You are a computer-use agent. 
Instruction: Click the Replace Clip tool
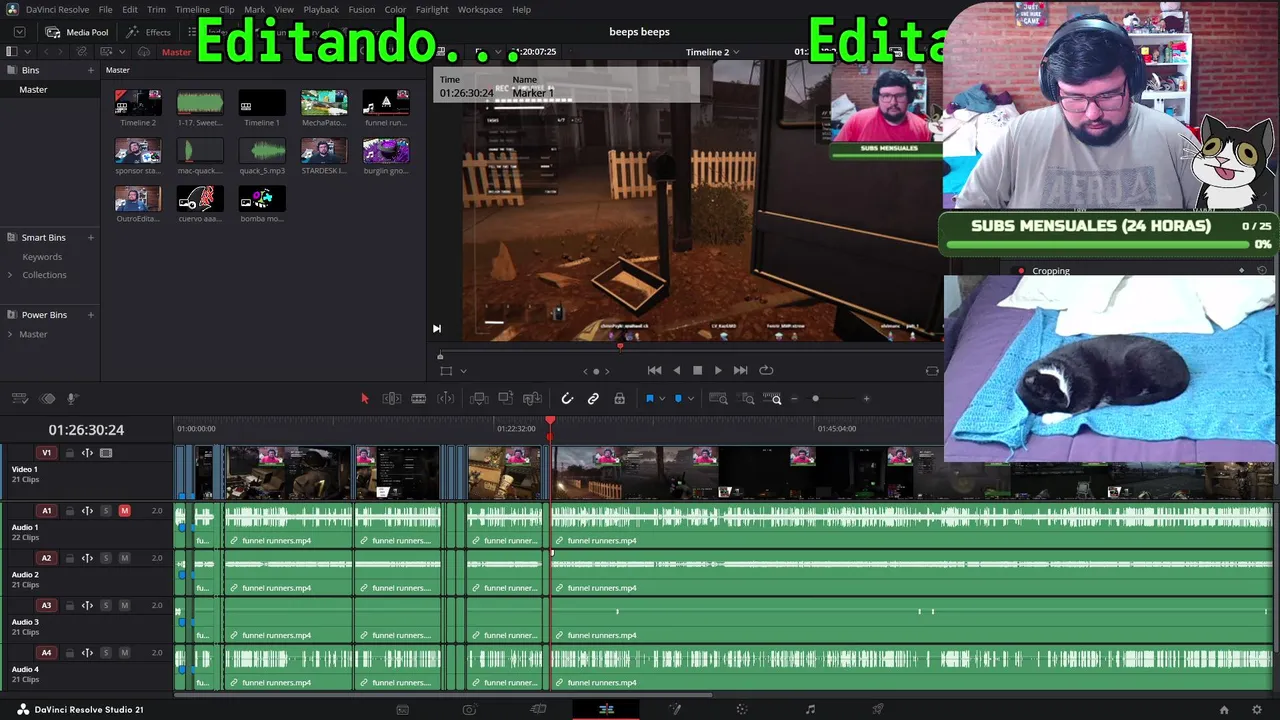(x=533, y=399)
